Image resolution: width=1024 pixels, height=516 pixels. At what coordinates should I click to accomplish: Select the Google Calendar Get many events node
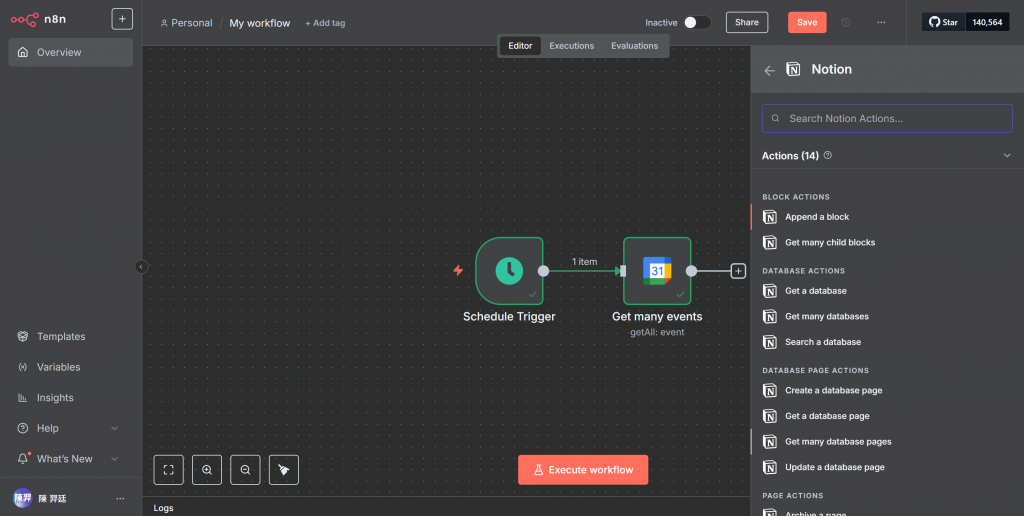[657, 270]
